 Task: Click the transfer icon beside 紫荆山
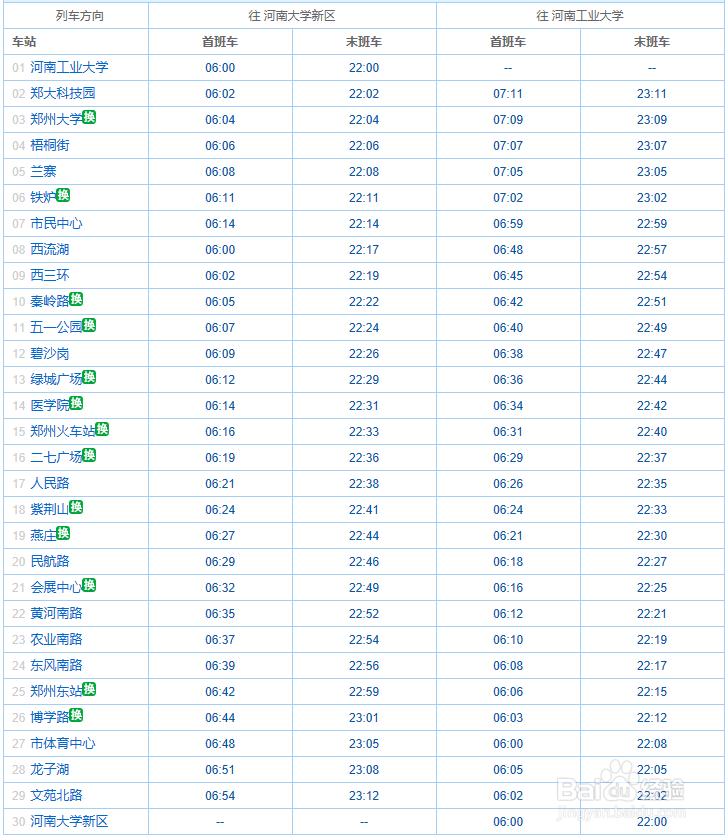pyautogui.click(x=76, y=507)
